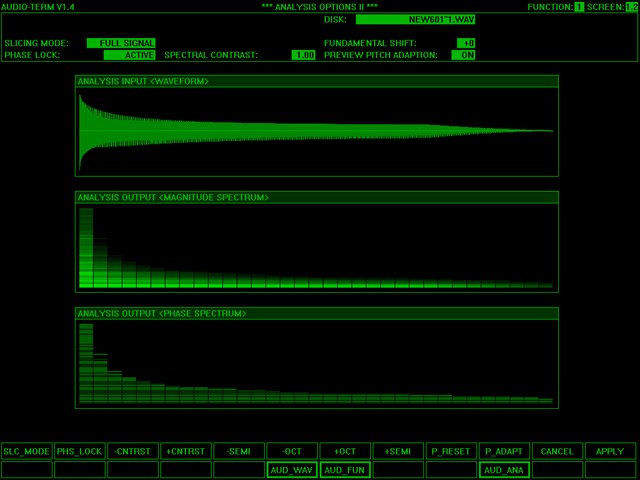Toggle PREVIEW PITCH ADAPTION ON value
640x480 pixels.
click(463, 55)
